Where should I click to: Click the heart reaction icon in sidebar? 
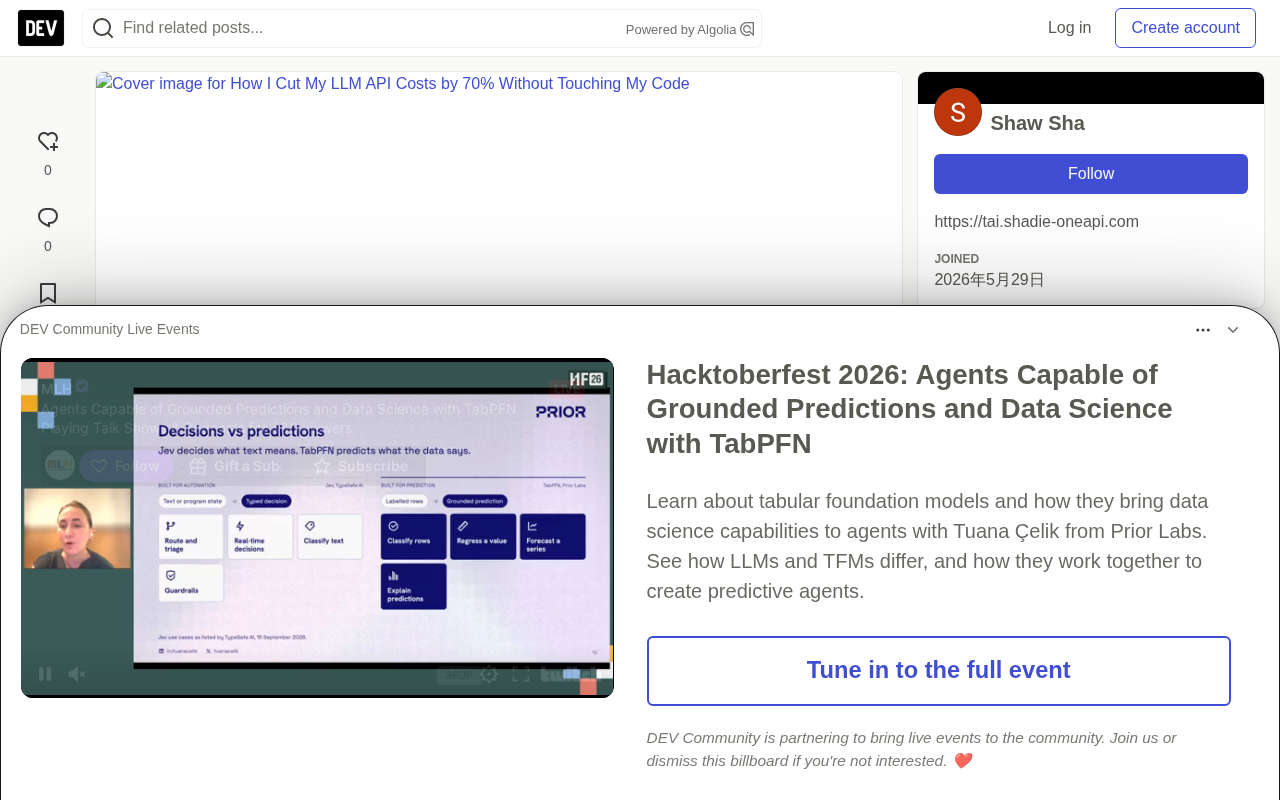click(48, 141)
